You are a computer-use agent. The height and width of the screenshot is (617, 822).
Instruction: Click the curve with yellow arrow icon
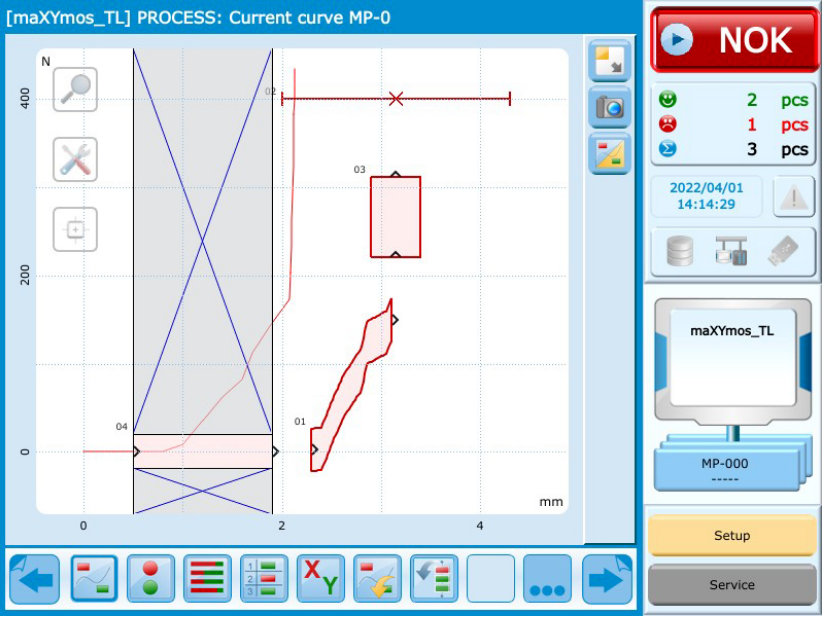pos(377,579)
